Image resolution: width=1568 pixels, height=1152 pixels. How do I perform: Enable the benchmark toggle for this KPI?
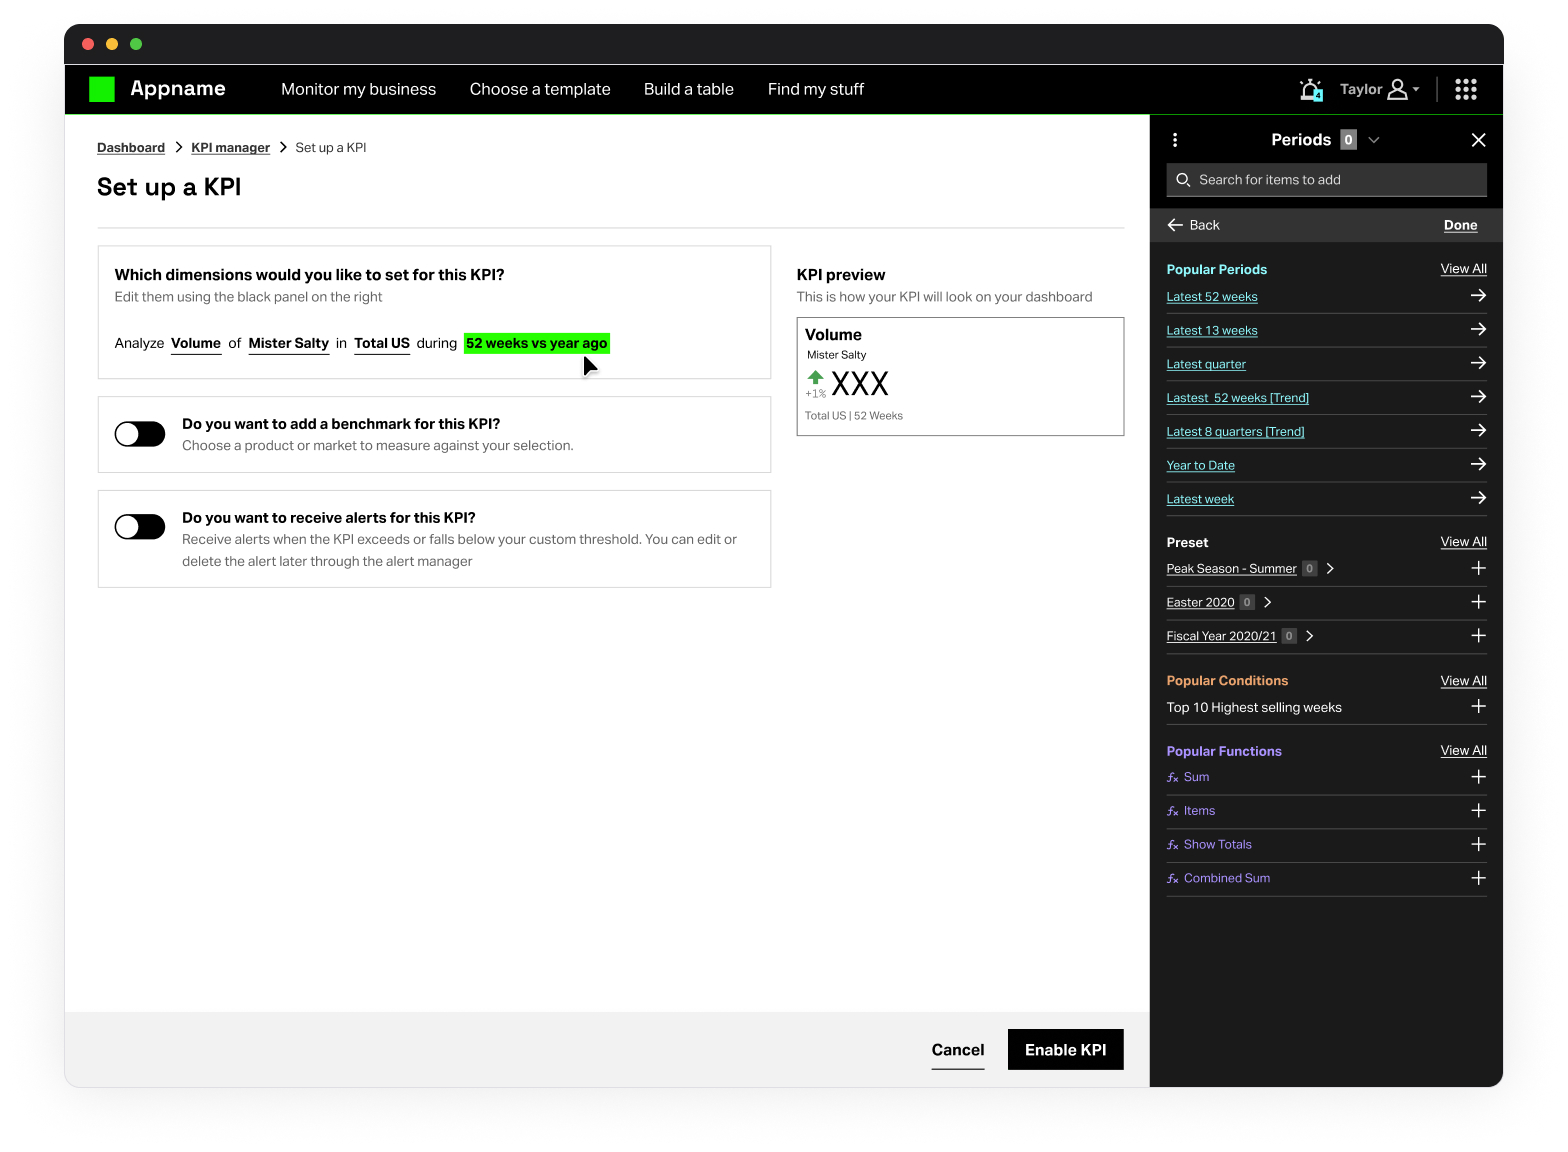(x=140, y=434)
